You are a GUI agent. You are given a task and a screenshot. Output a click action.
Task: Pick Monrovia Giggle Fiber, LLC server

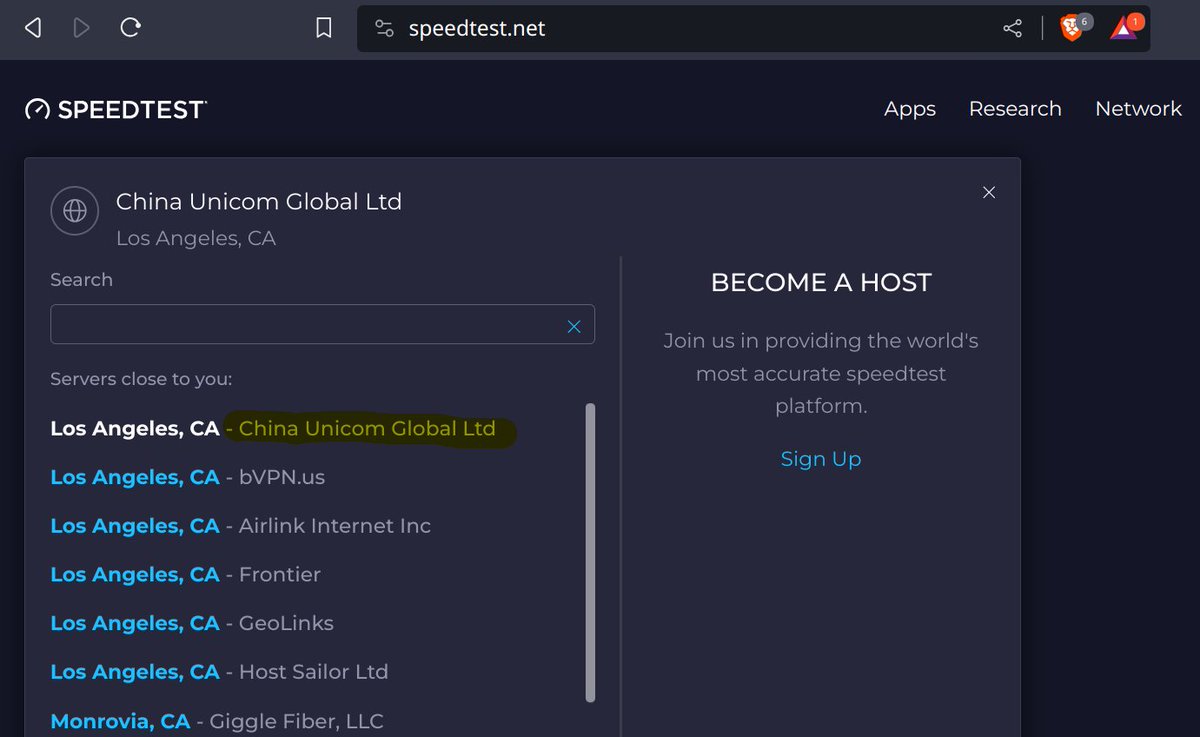[217, 721]
